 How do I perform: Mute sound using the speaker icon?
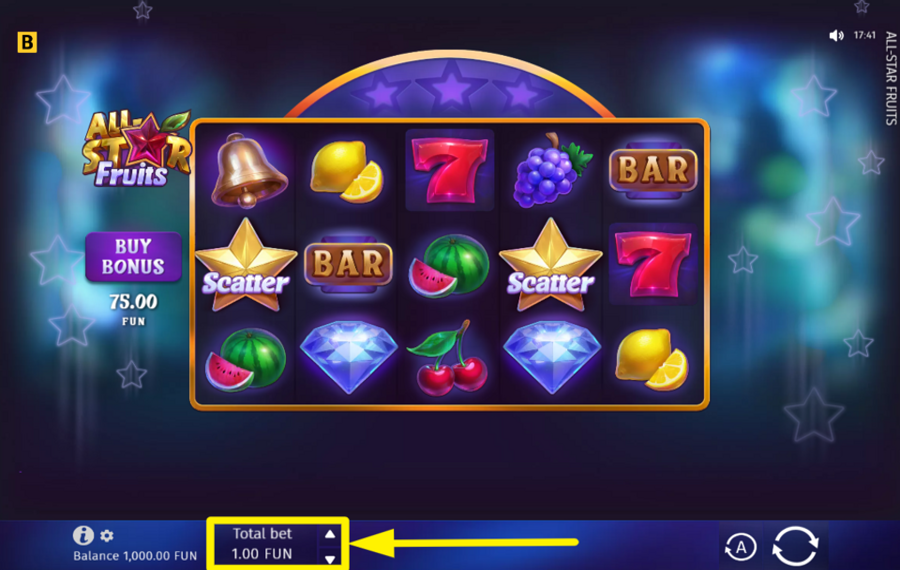pyautogui.click(x=836, y=36)
